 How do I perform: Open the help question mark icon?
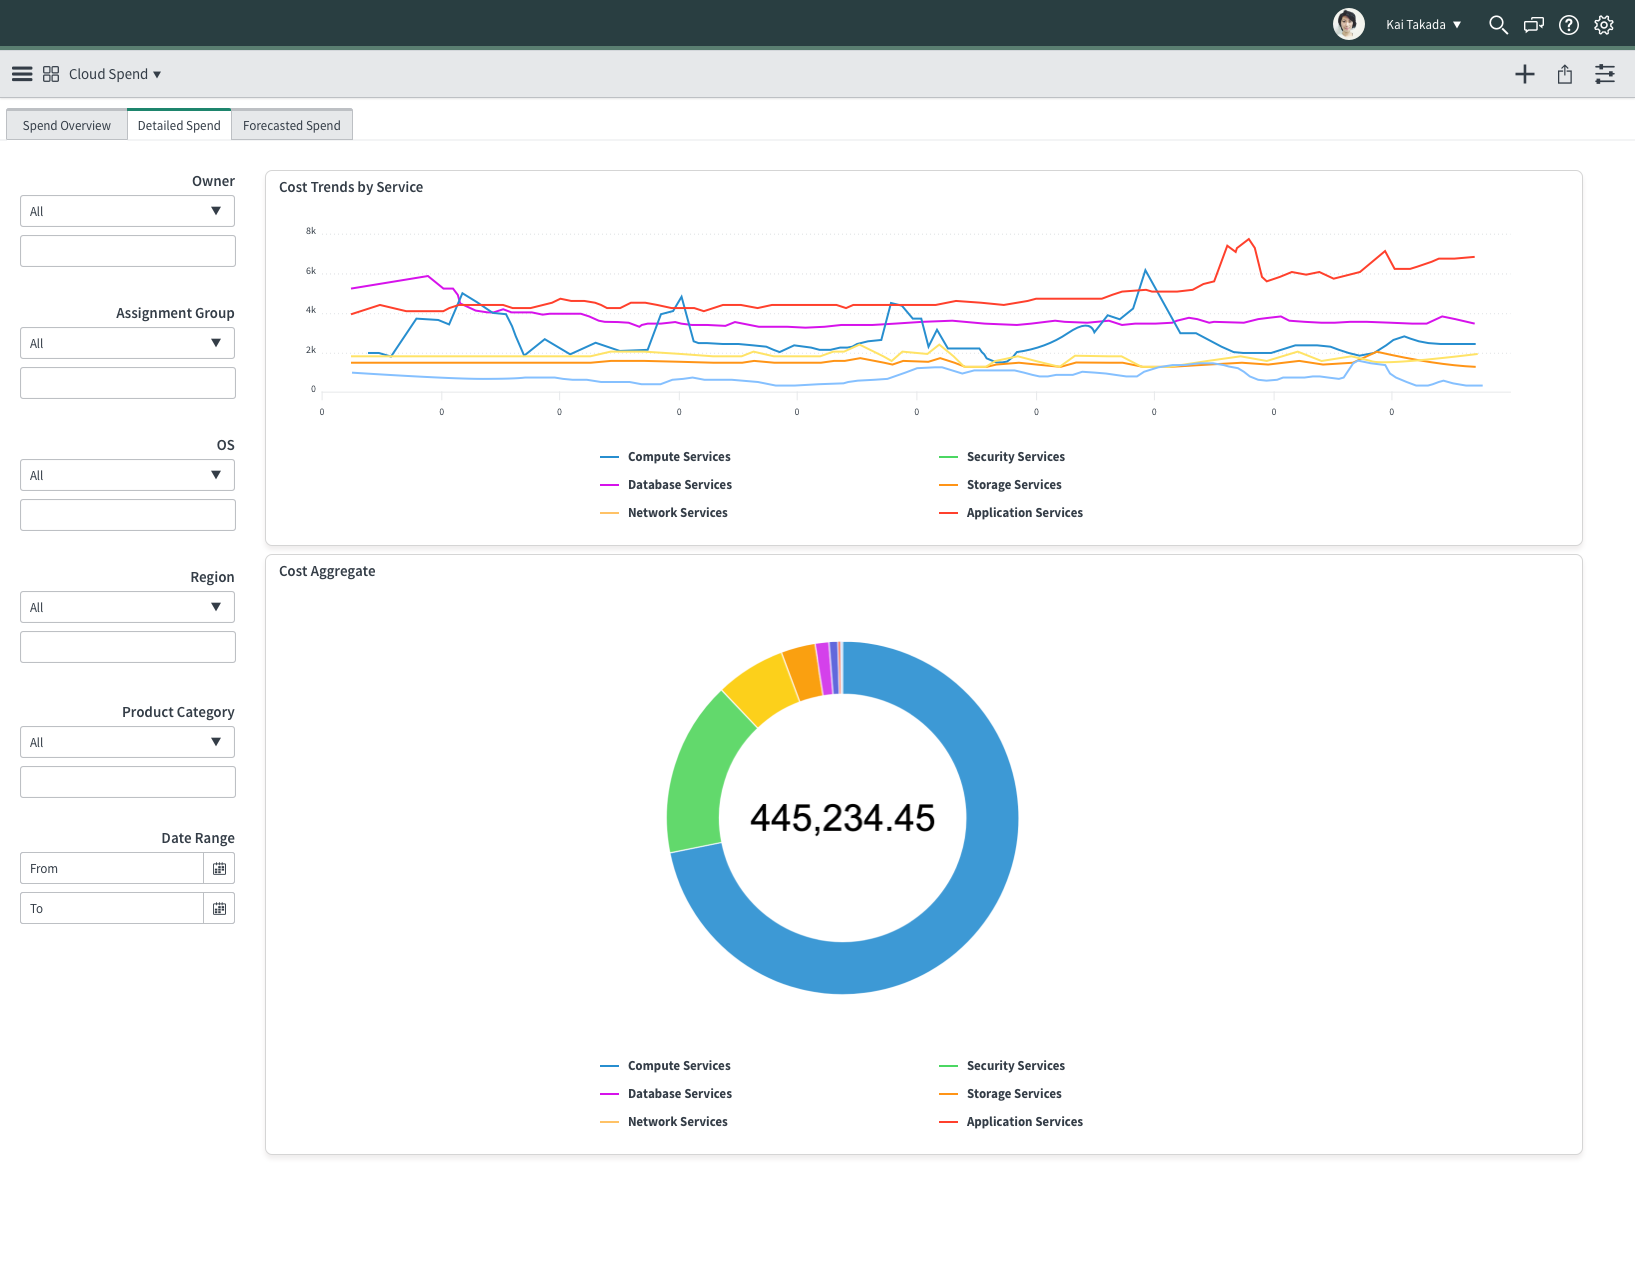[x=1569, y=25]
